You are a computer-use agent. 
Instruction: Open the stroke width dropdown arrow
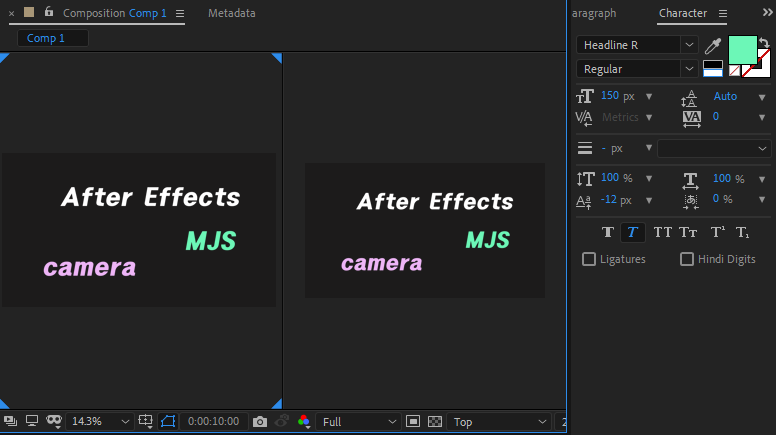click(649, 148)
